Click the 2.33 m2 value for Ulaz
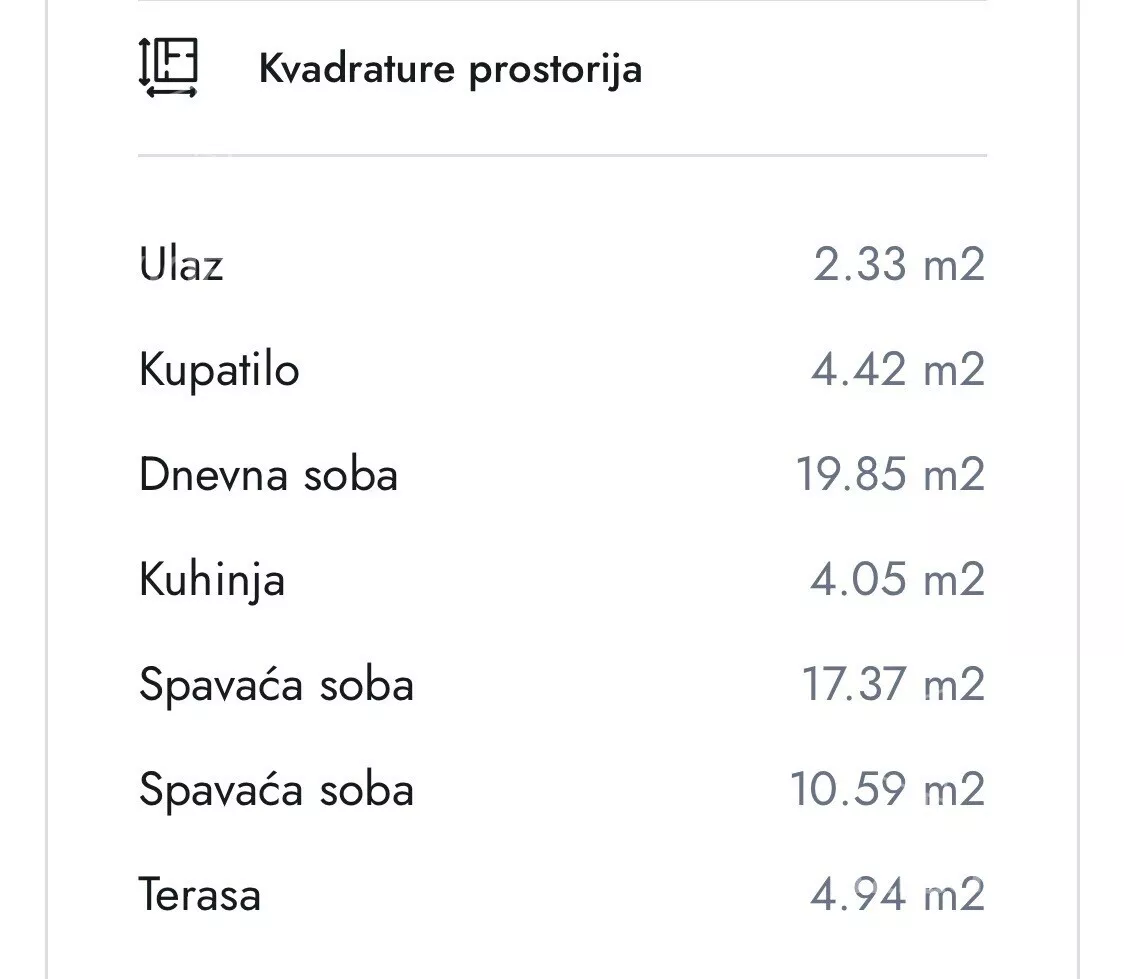Screen dimensions: 1124x979 click(898, 264)
